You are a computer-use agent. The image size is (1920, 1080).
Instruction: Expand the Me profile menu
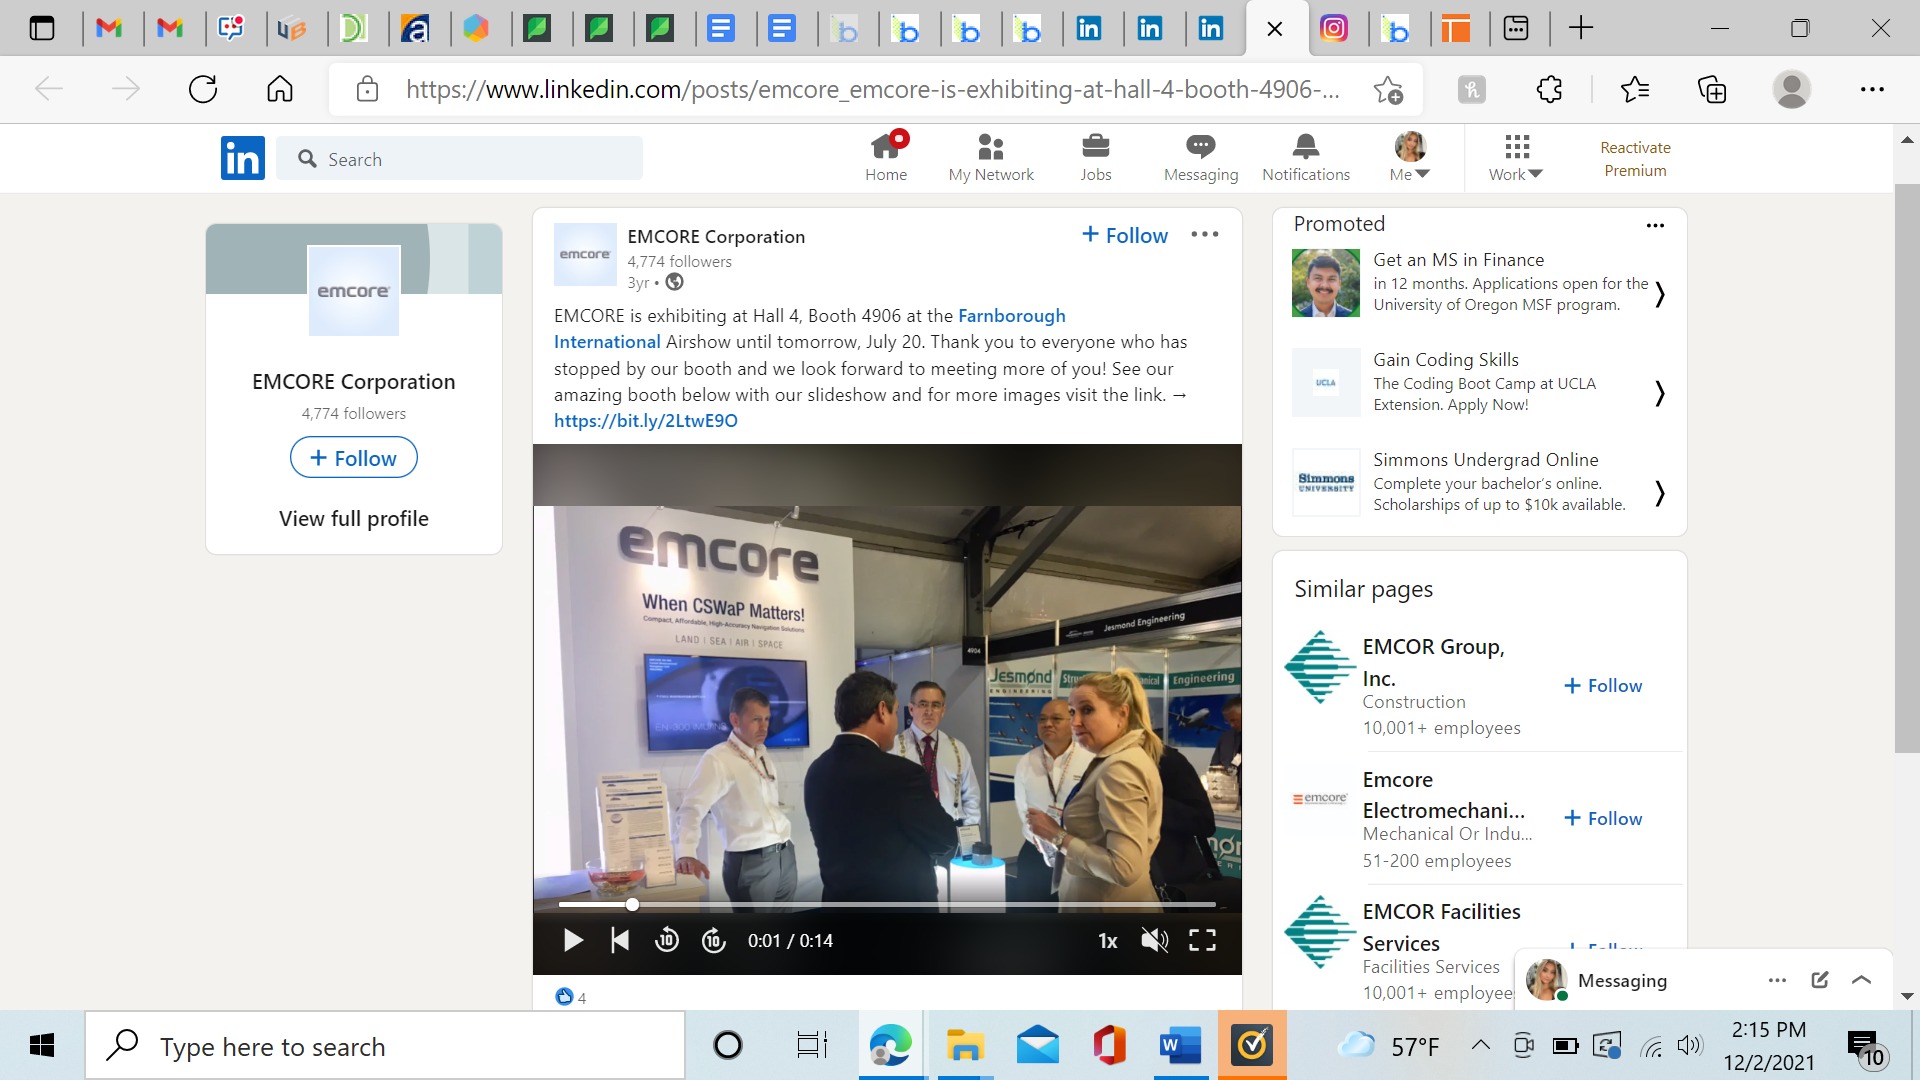[1410, 158]
